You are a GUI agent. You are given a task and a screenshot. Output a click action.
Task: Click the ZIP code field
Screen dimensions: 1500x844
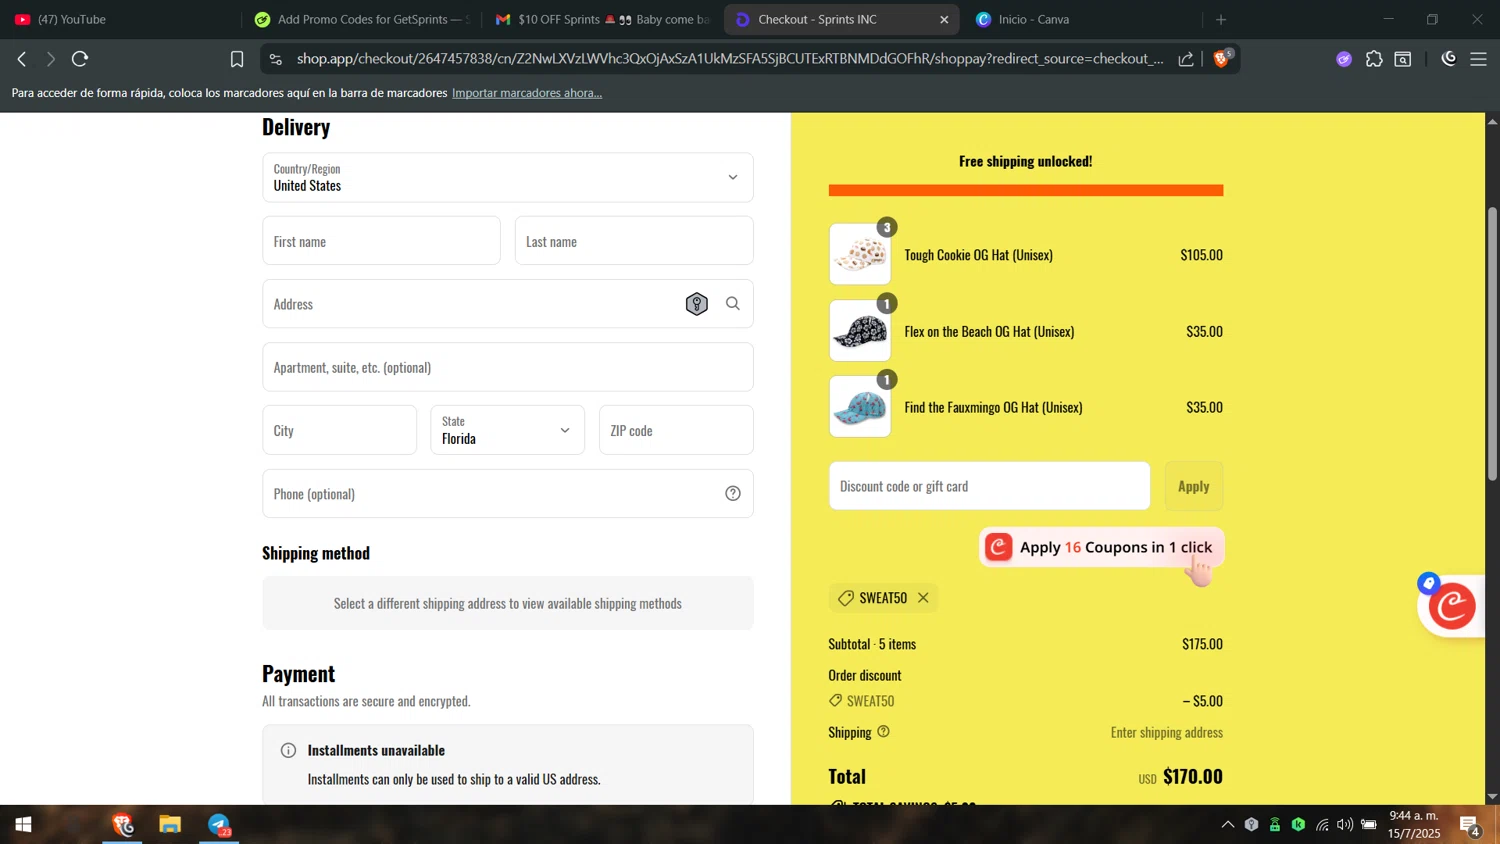(676, 430)
